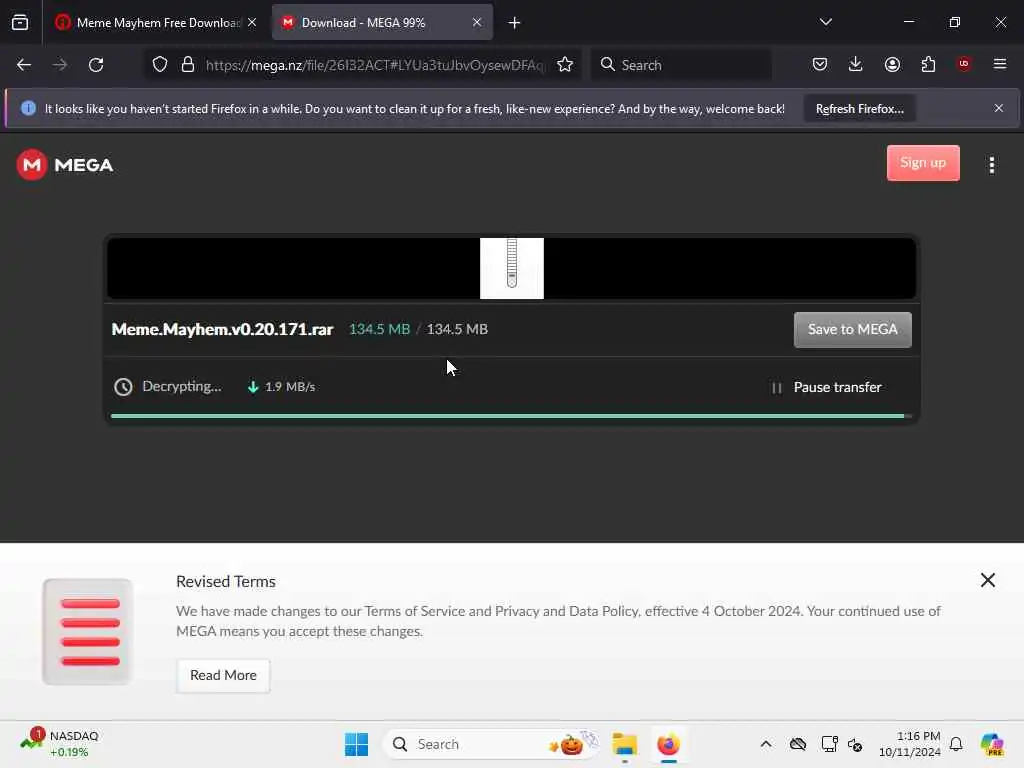This screenshot has width=1024, height=768.
Task: Expand the list all tabs chevron
Action: pyautogui.click(x=825, y=22)
